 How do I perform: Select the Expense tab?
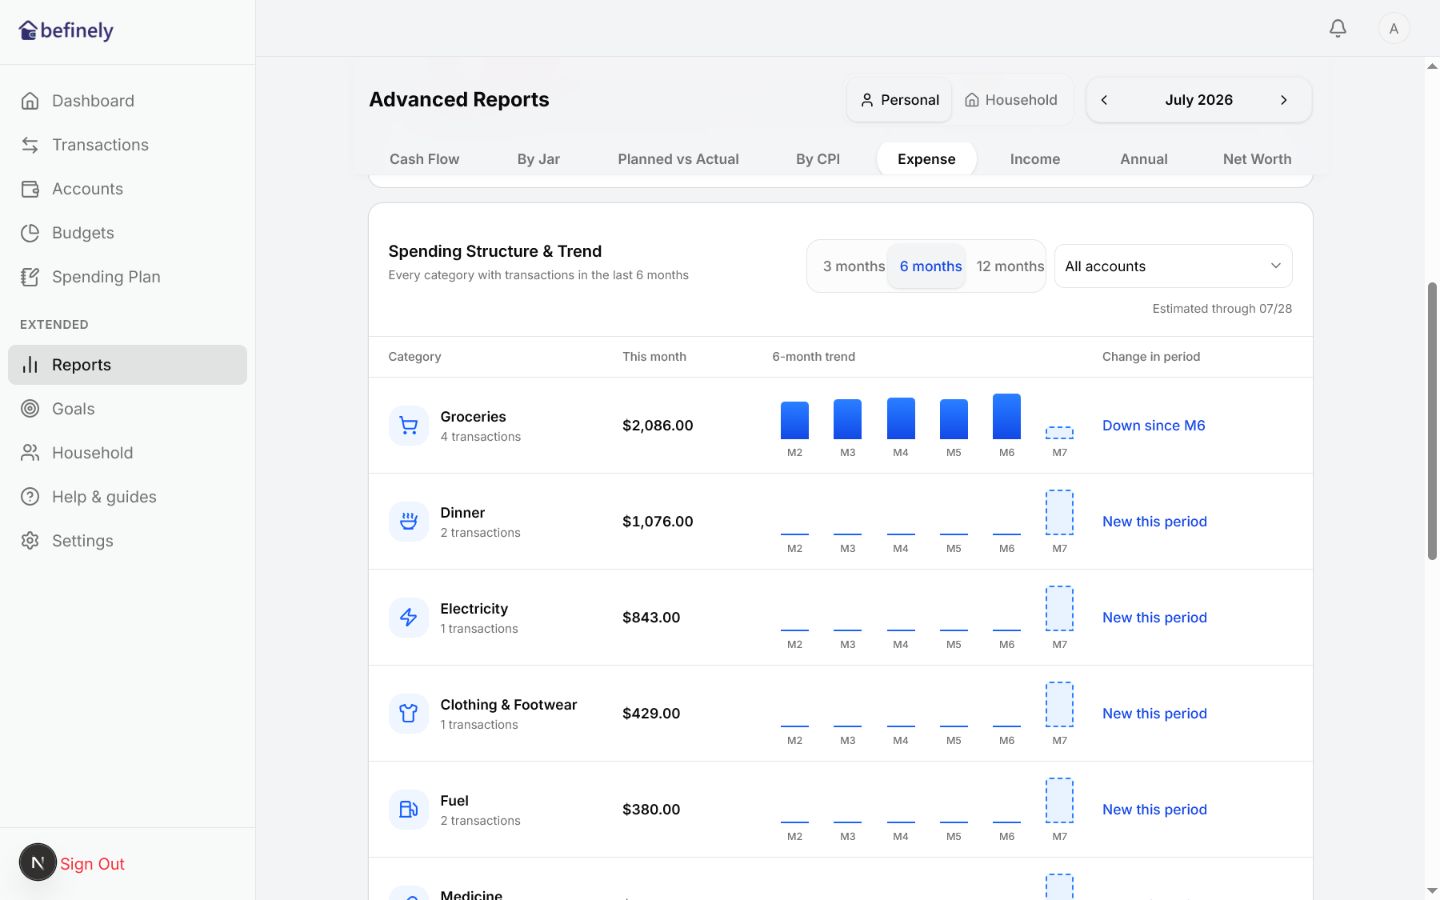click(x=926, y=159)
